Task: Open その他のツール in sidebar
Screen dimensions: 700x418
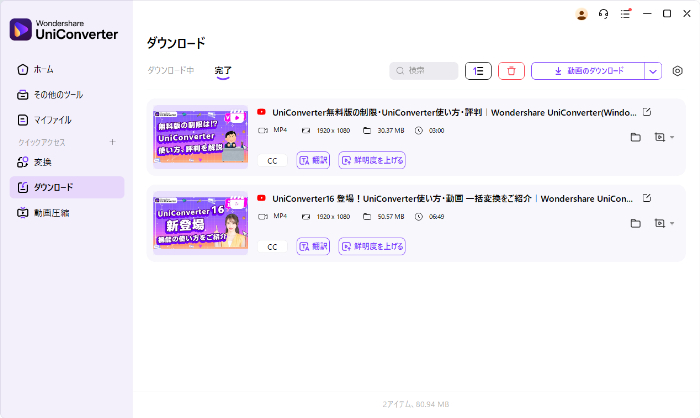Action: pyautogui.click(x=67, y=95)
